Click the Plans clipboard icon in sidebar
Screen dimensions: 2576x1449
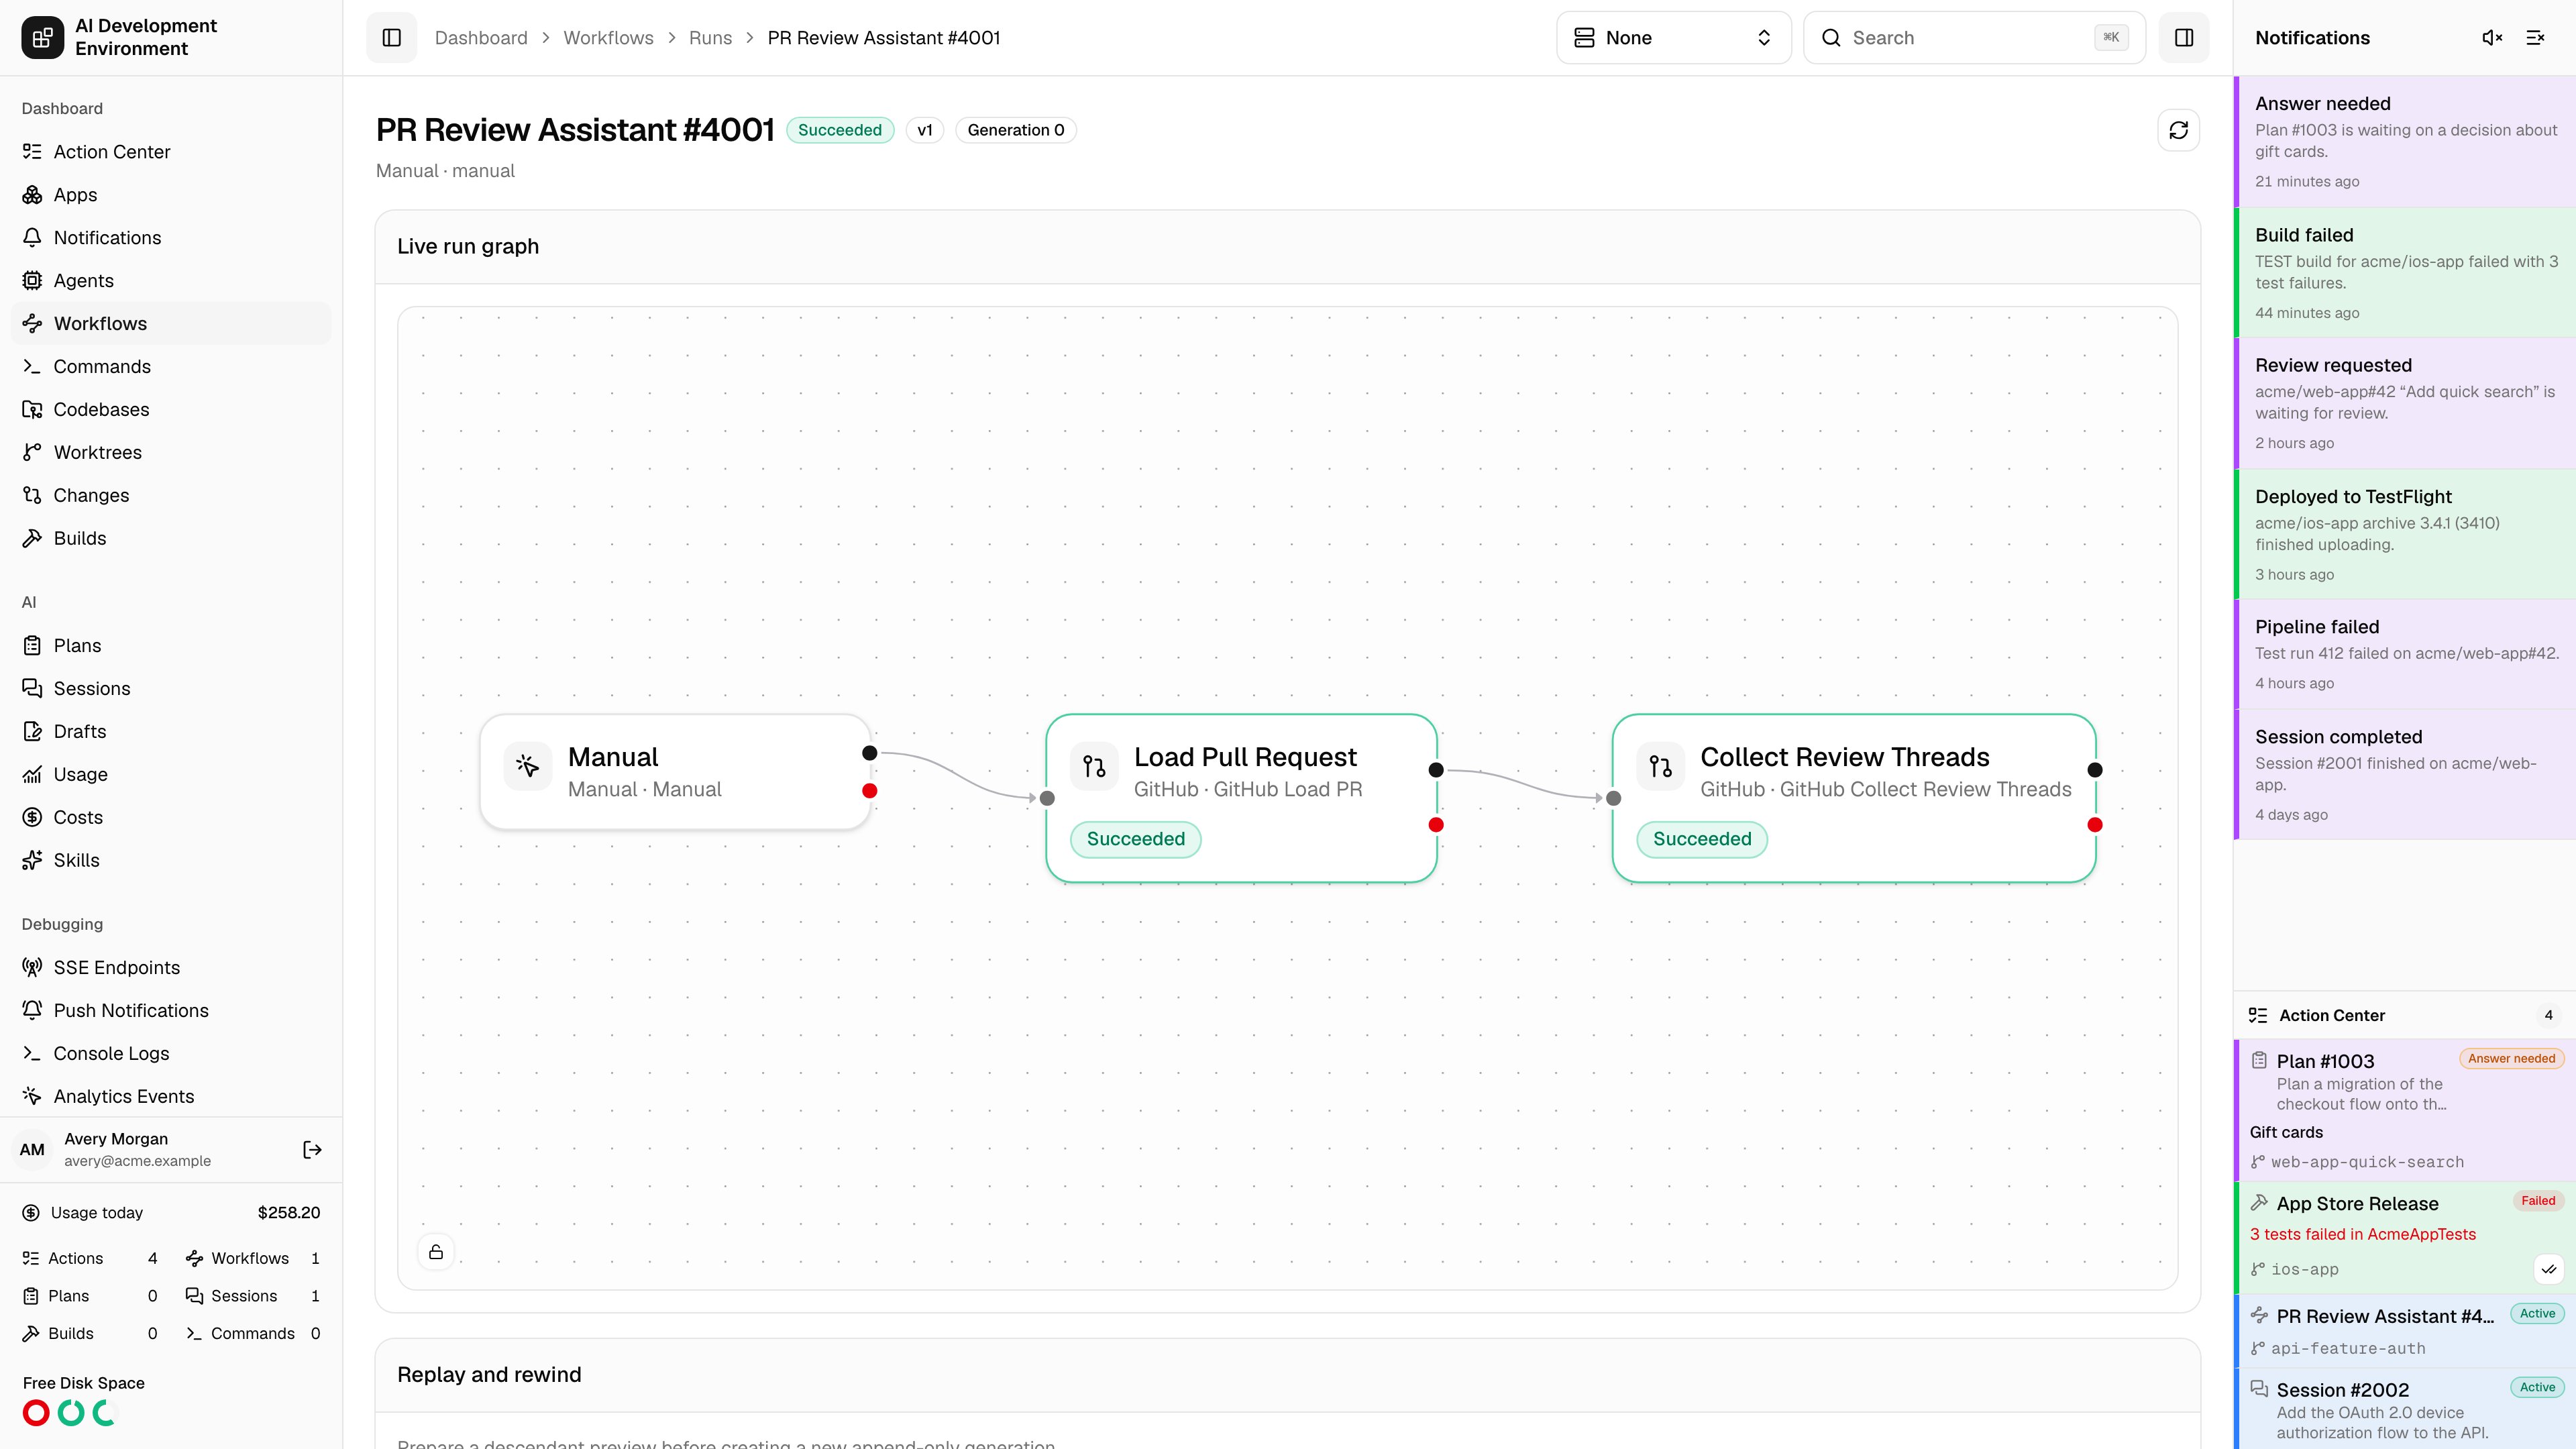click(32, 646)
